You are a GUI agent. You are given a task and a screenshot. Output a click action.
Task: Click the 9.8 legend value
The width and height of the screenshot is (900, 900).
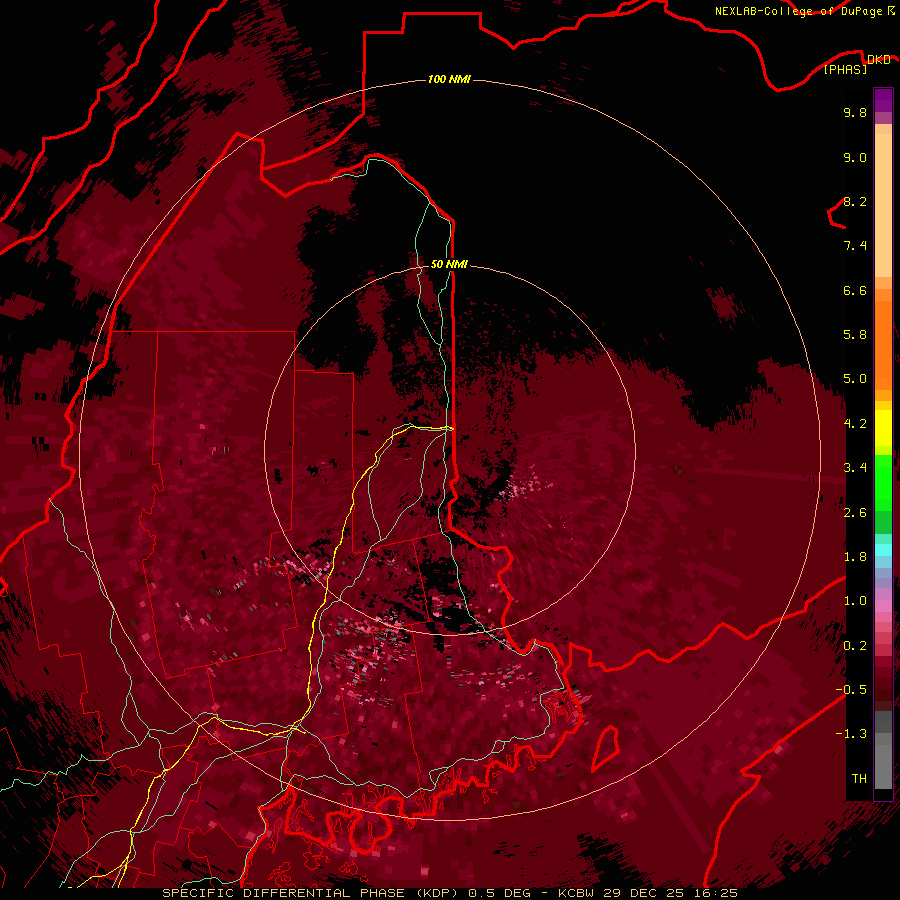coord(855,112)
